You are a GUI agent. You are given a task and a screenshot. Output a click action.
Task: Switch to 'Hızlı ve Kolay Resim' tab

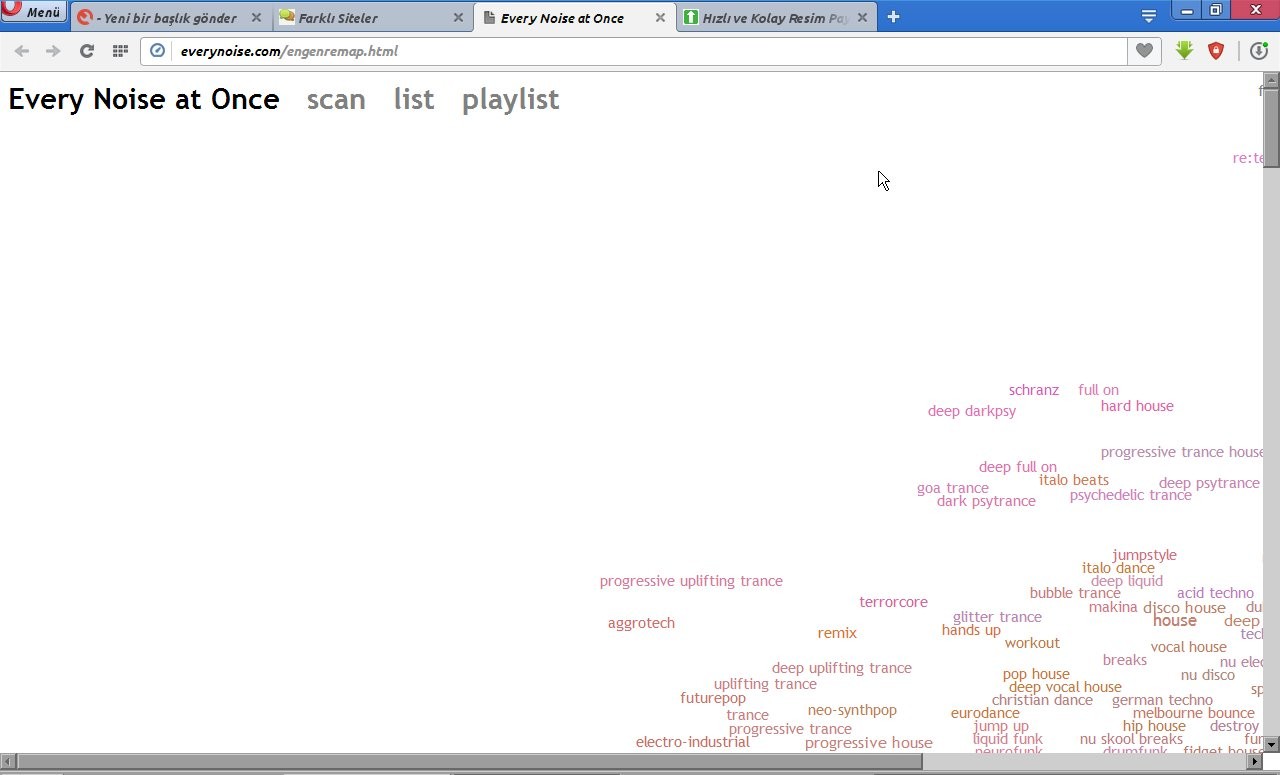pyautogui.click(x=777, y=18)
